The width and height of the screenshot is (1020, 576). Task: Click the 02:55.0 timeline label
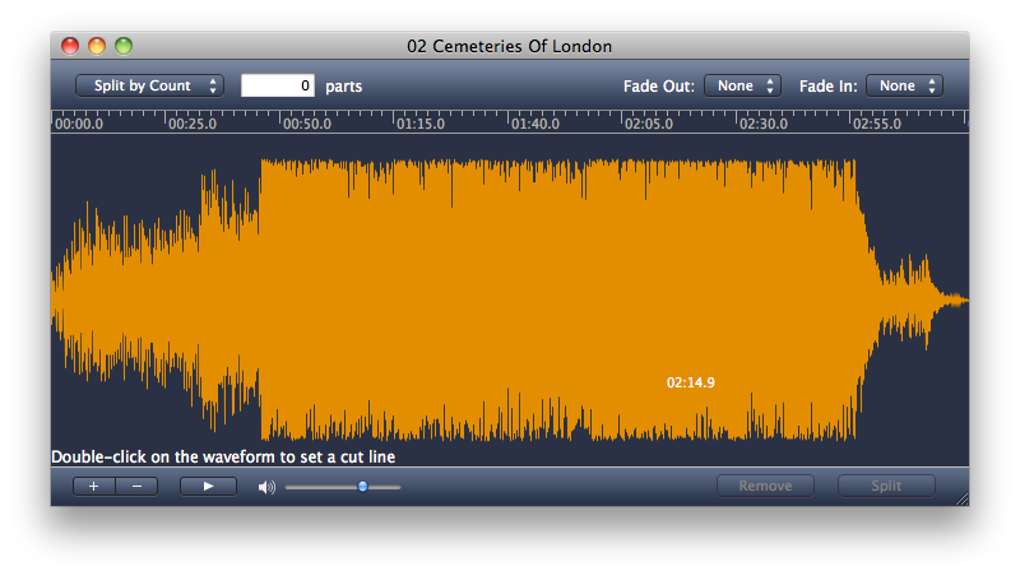tap(877, 124)
